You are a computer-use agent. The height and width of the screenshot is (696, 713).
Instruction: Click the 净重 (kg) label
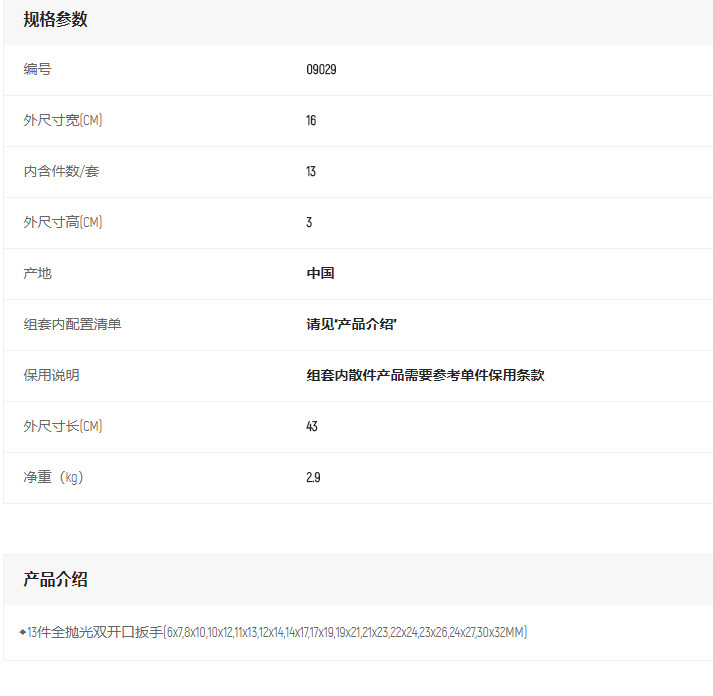coord(54,478)
